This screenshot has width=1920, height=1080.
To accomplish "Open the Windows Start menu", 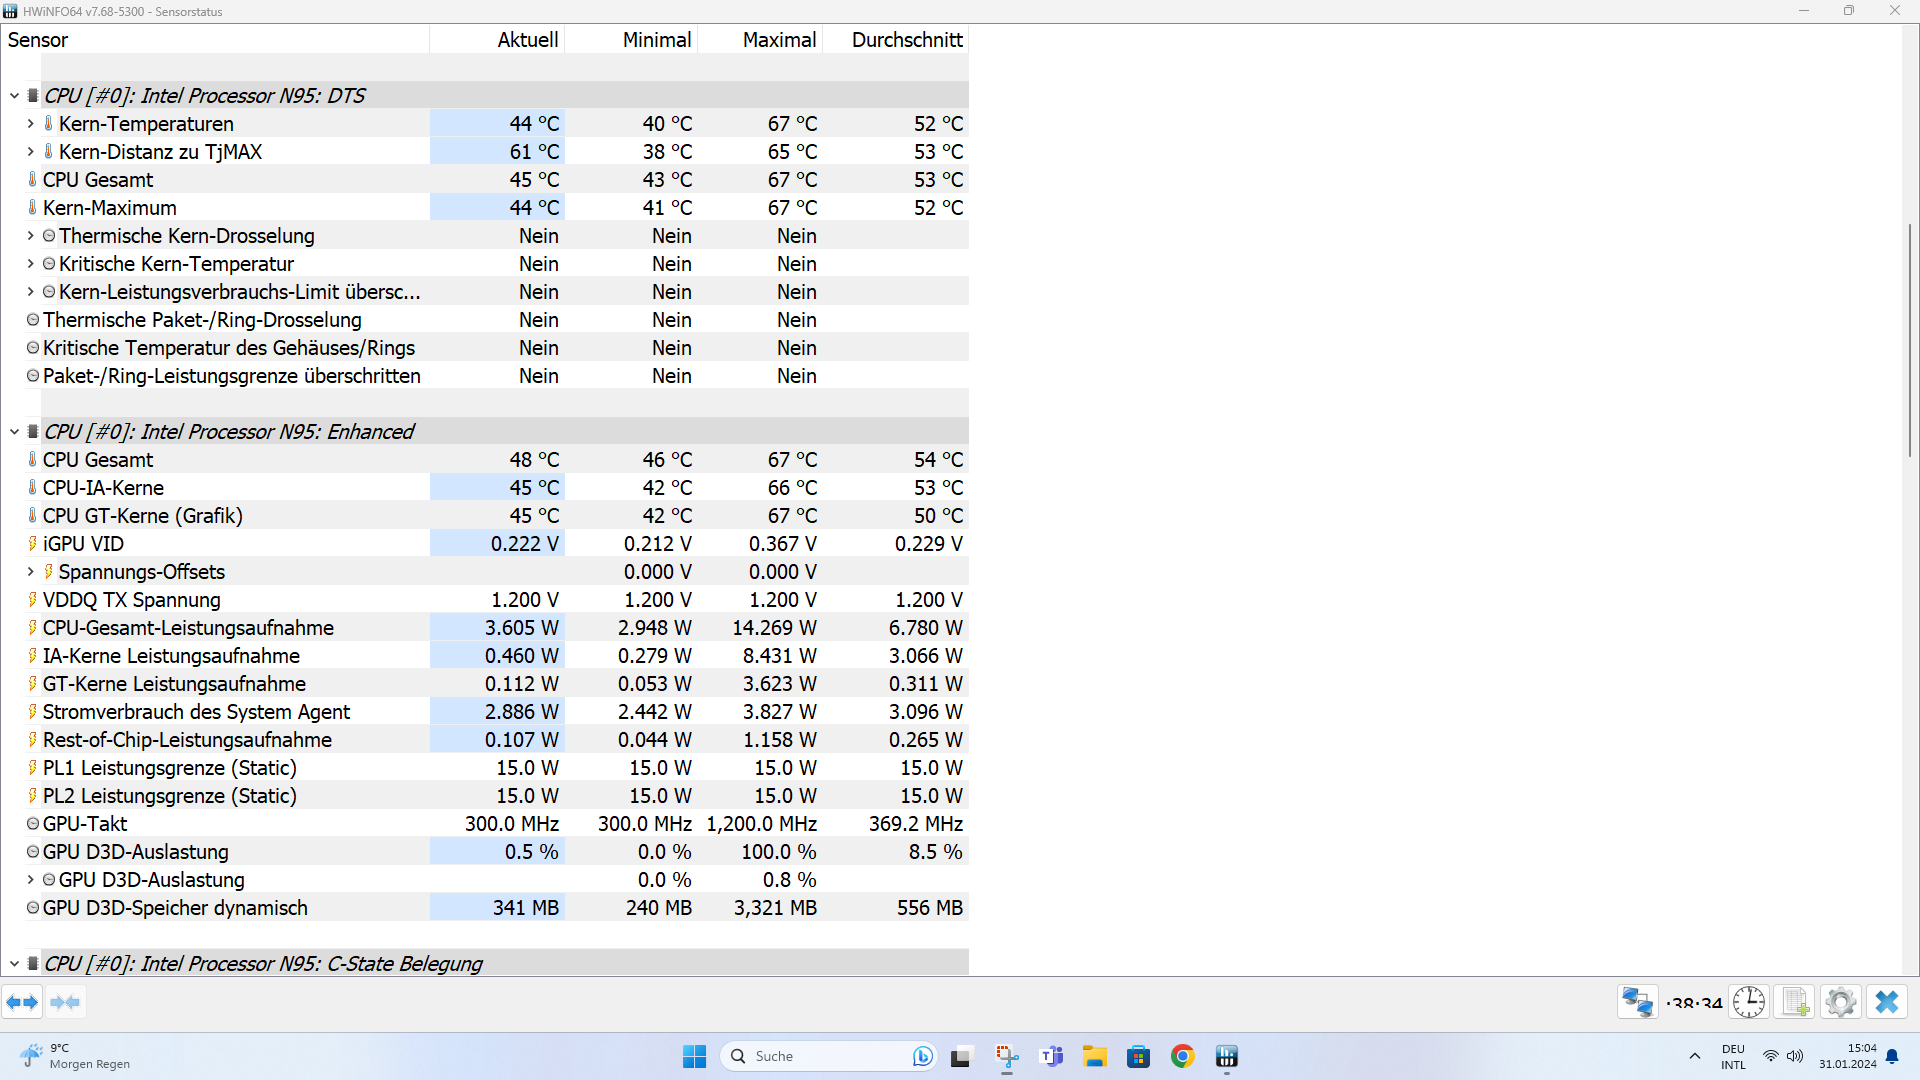I will (x=694, y=1056).
